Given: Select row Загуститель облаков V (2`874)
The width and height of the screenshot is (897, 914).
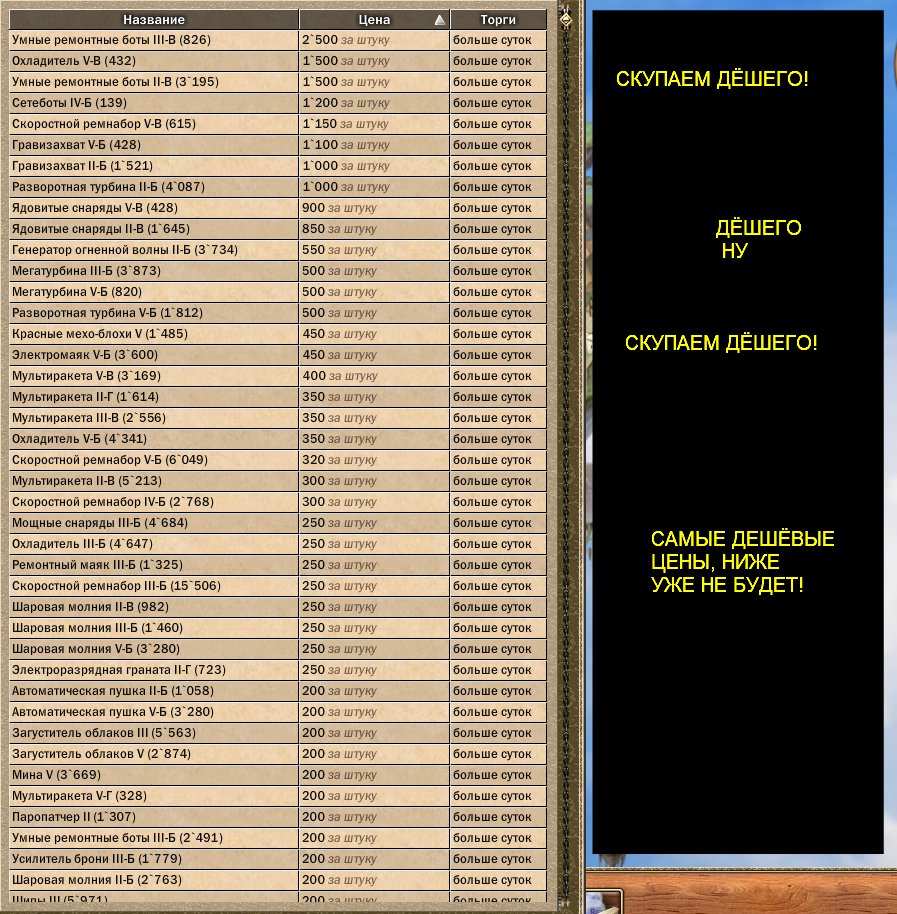Looking at the screenshot, I should [278, 754].
